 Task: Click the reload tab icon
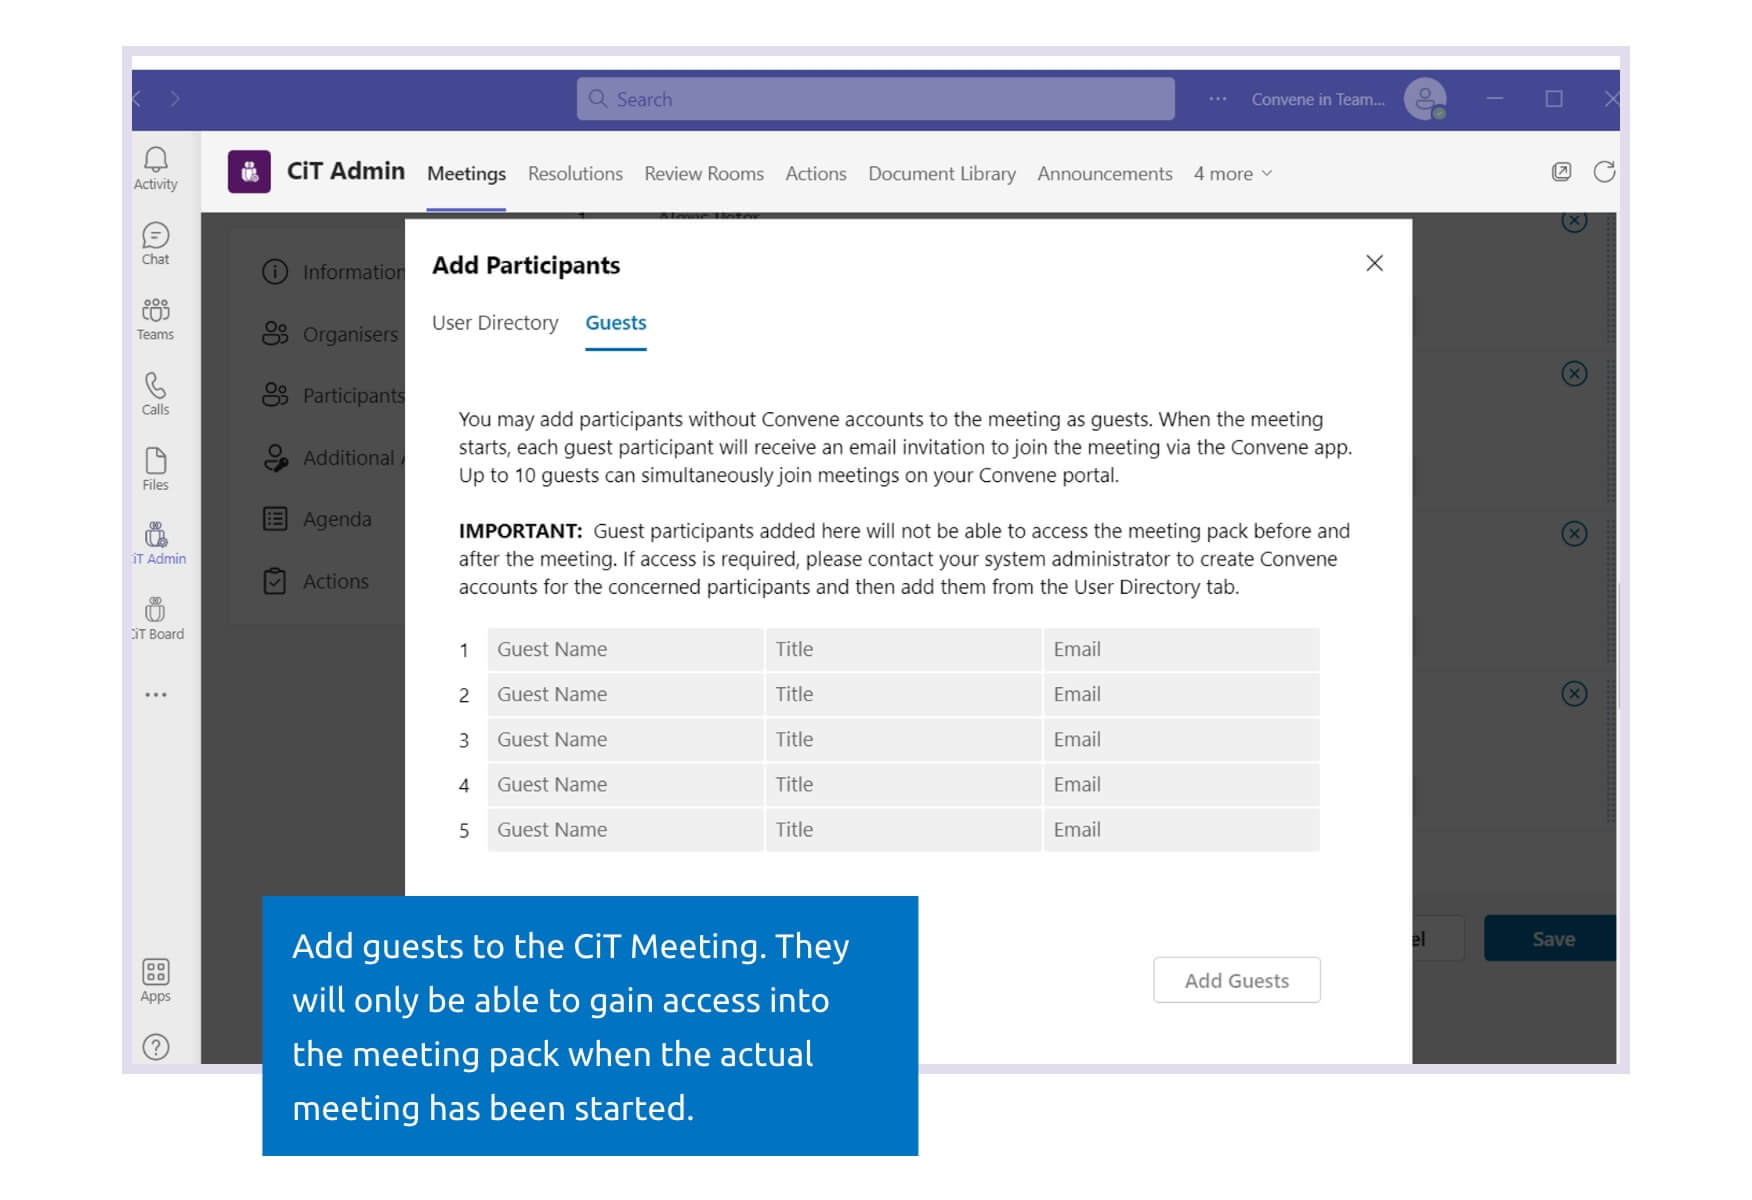point(1604,172)
